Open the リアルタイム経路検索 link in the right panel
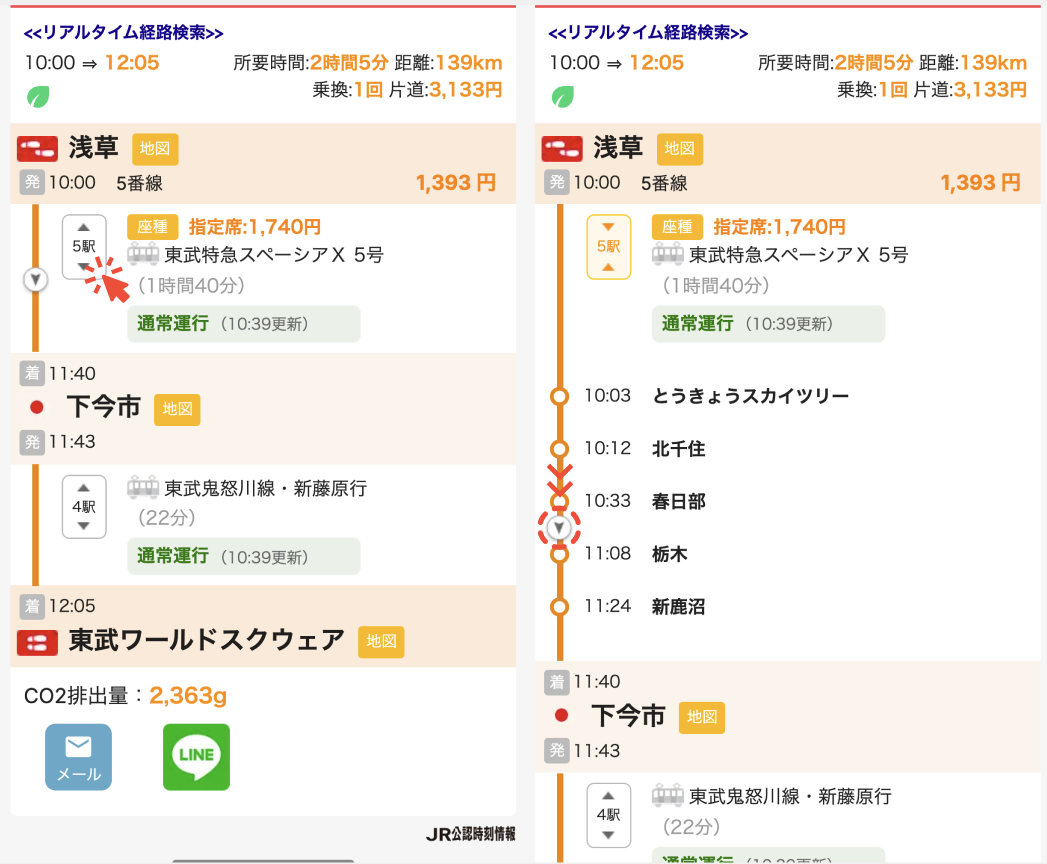 648,32
